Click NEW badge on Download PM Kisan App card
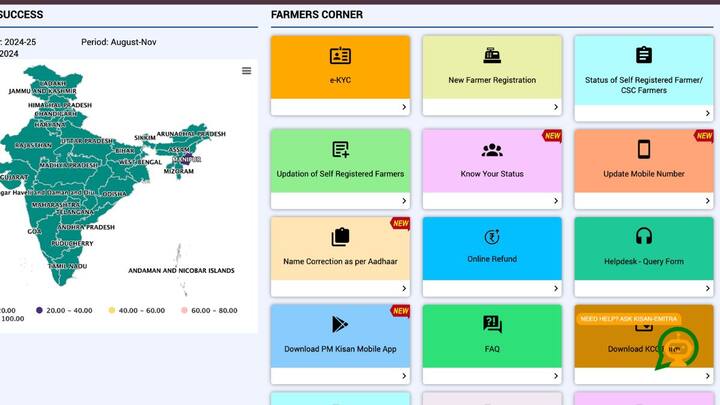 (400, 311)
